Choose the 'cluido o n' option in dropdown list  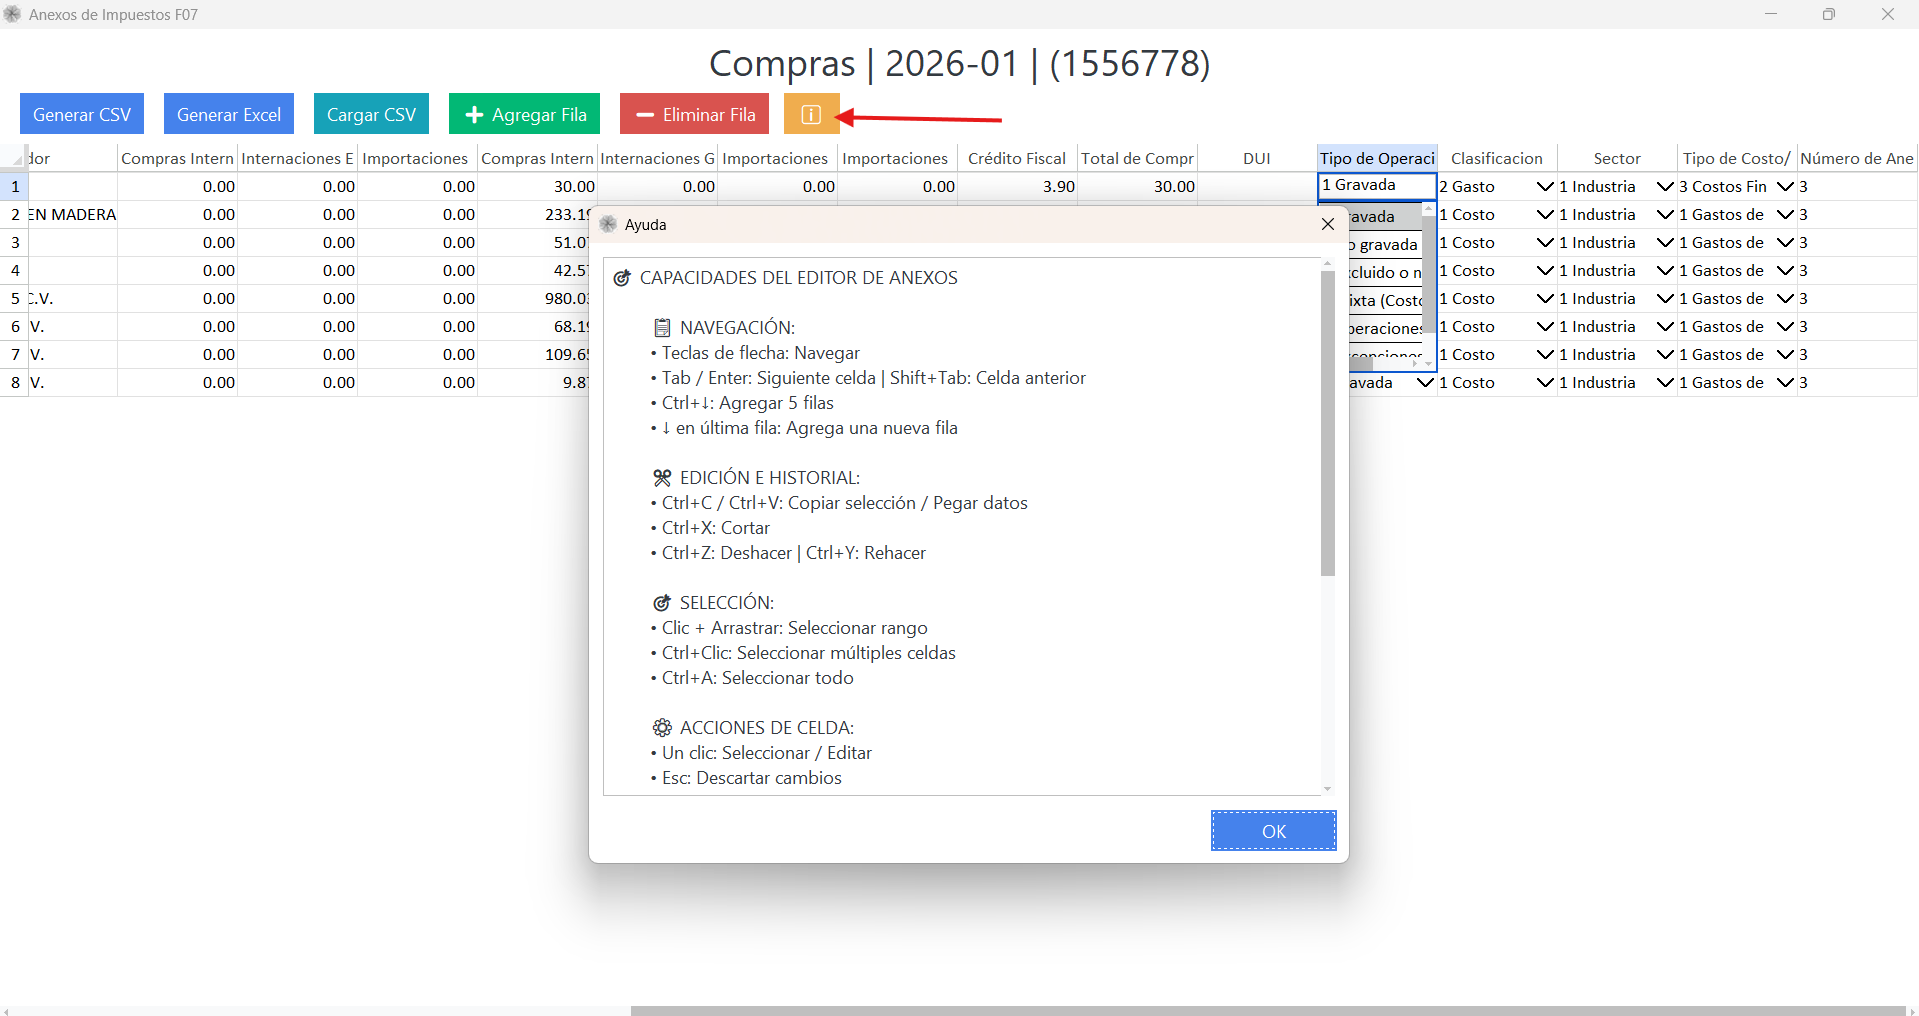click(1384, 272)
